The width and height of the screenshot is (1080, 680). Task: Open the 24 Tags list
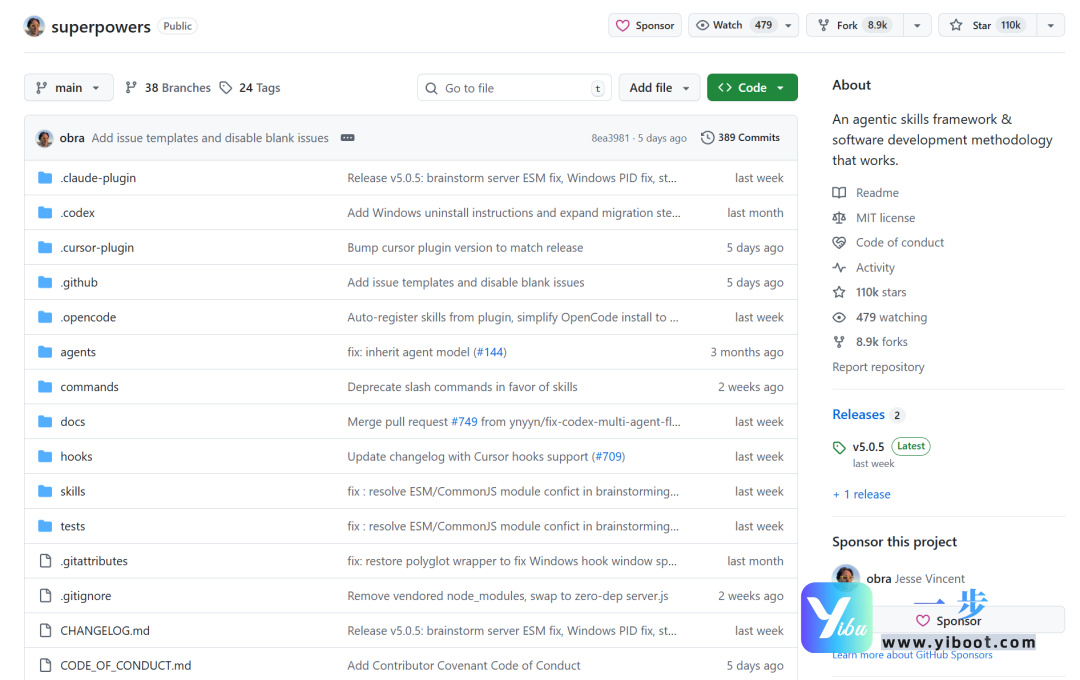tap(250, 88)
